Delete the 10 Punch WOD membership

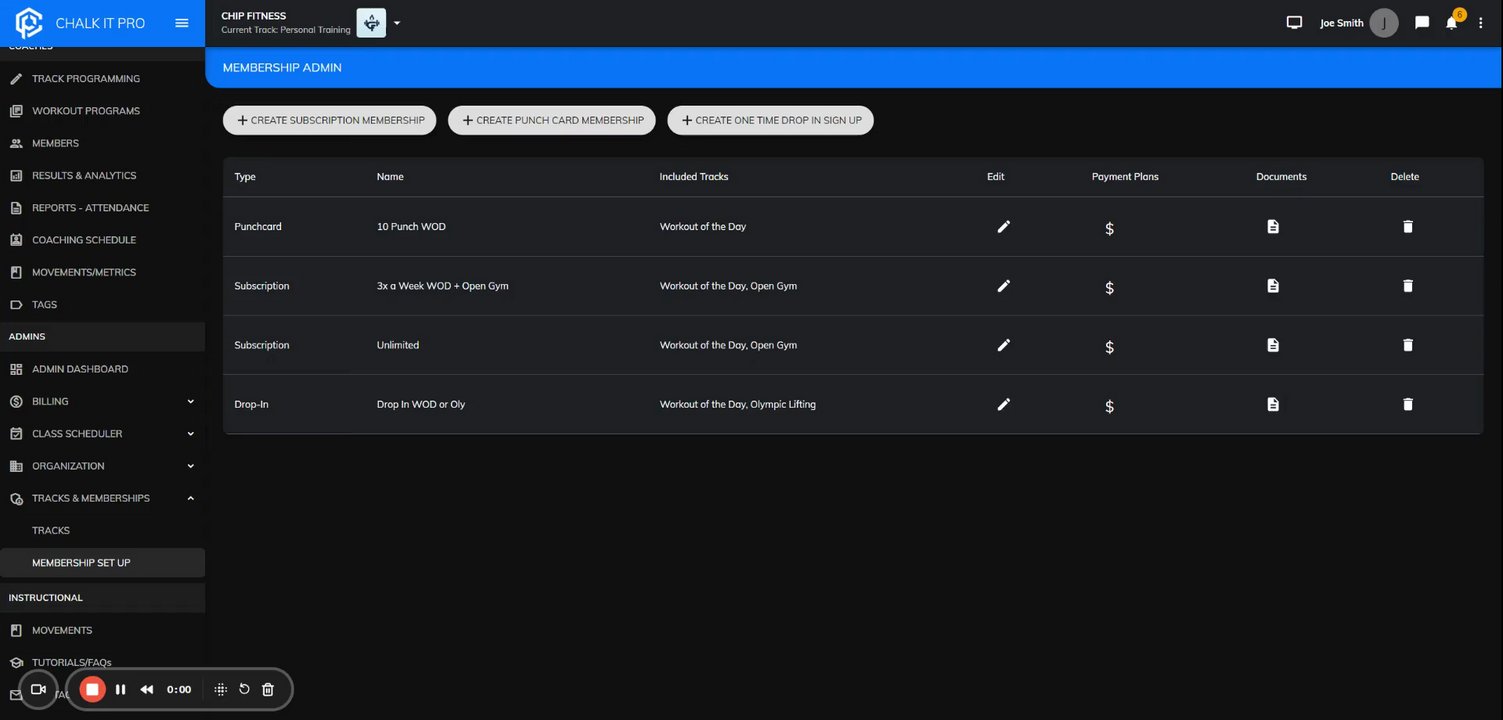coord(1408,227)
